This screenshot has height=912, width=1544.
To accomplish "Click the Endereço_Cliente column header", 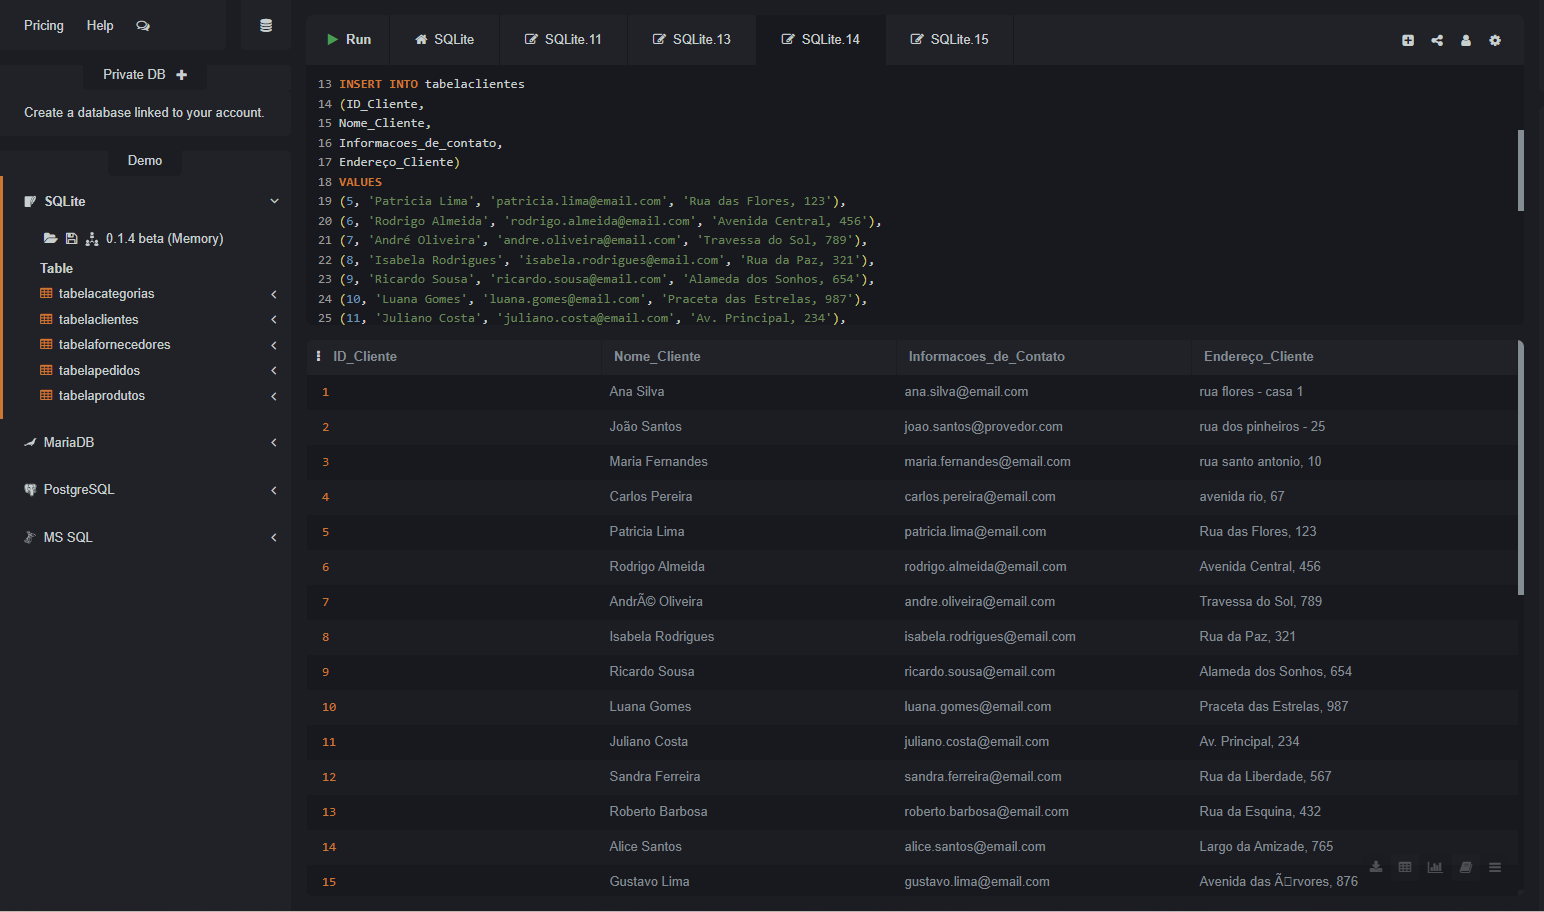I will point(1258,357).
